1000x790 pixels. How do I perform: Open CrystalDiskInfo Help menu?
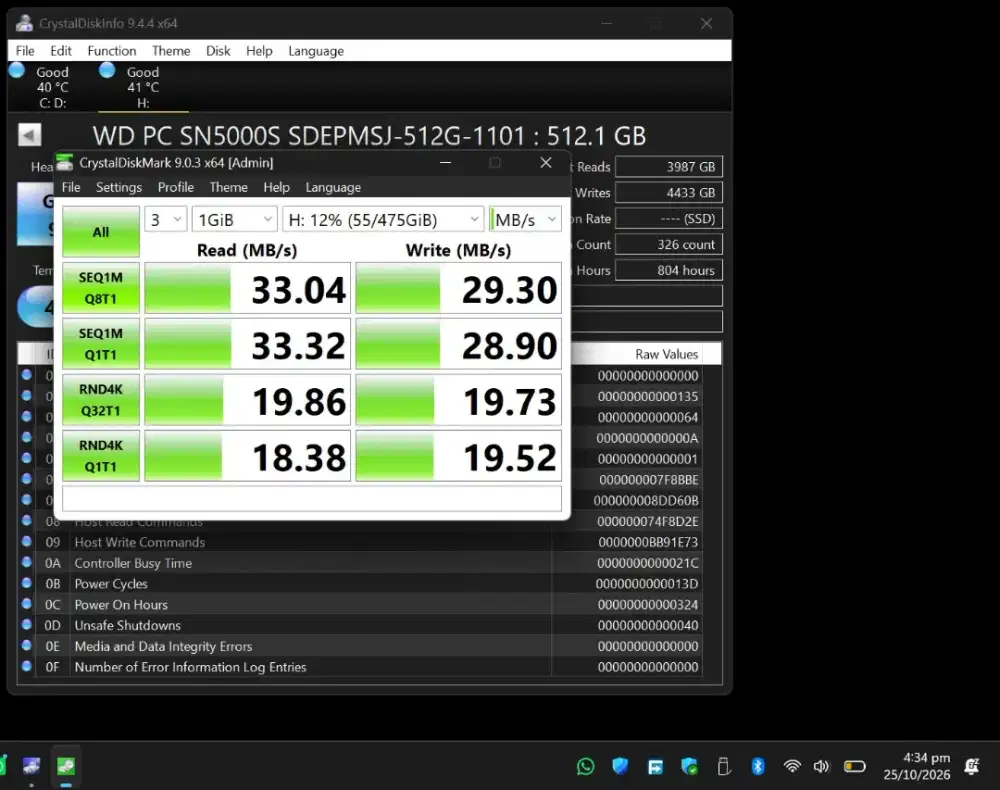259,50
